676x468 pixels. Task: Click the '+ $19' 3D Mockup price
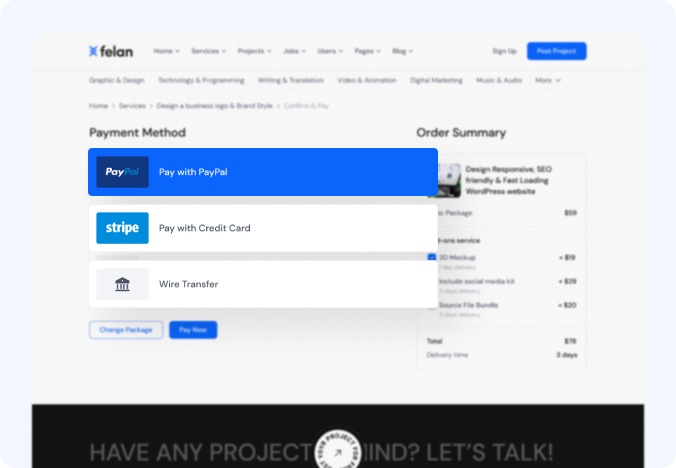coord(567,258)
